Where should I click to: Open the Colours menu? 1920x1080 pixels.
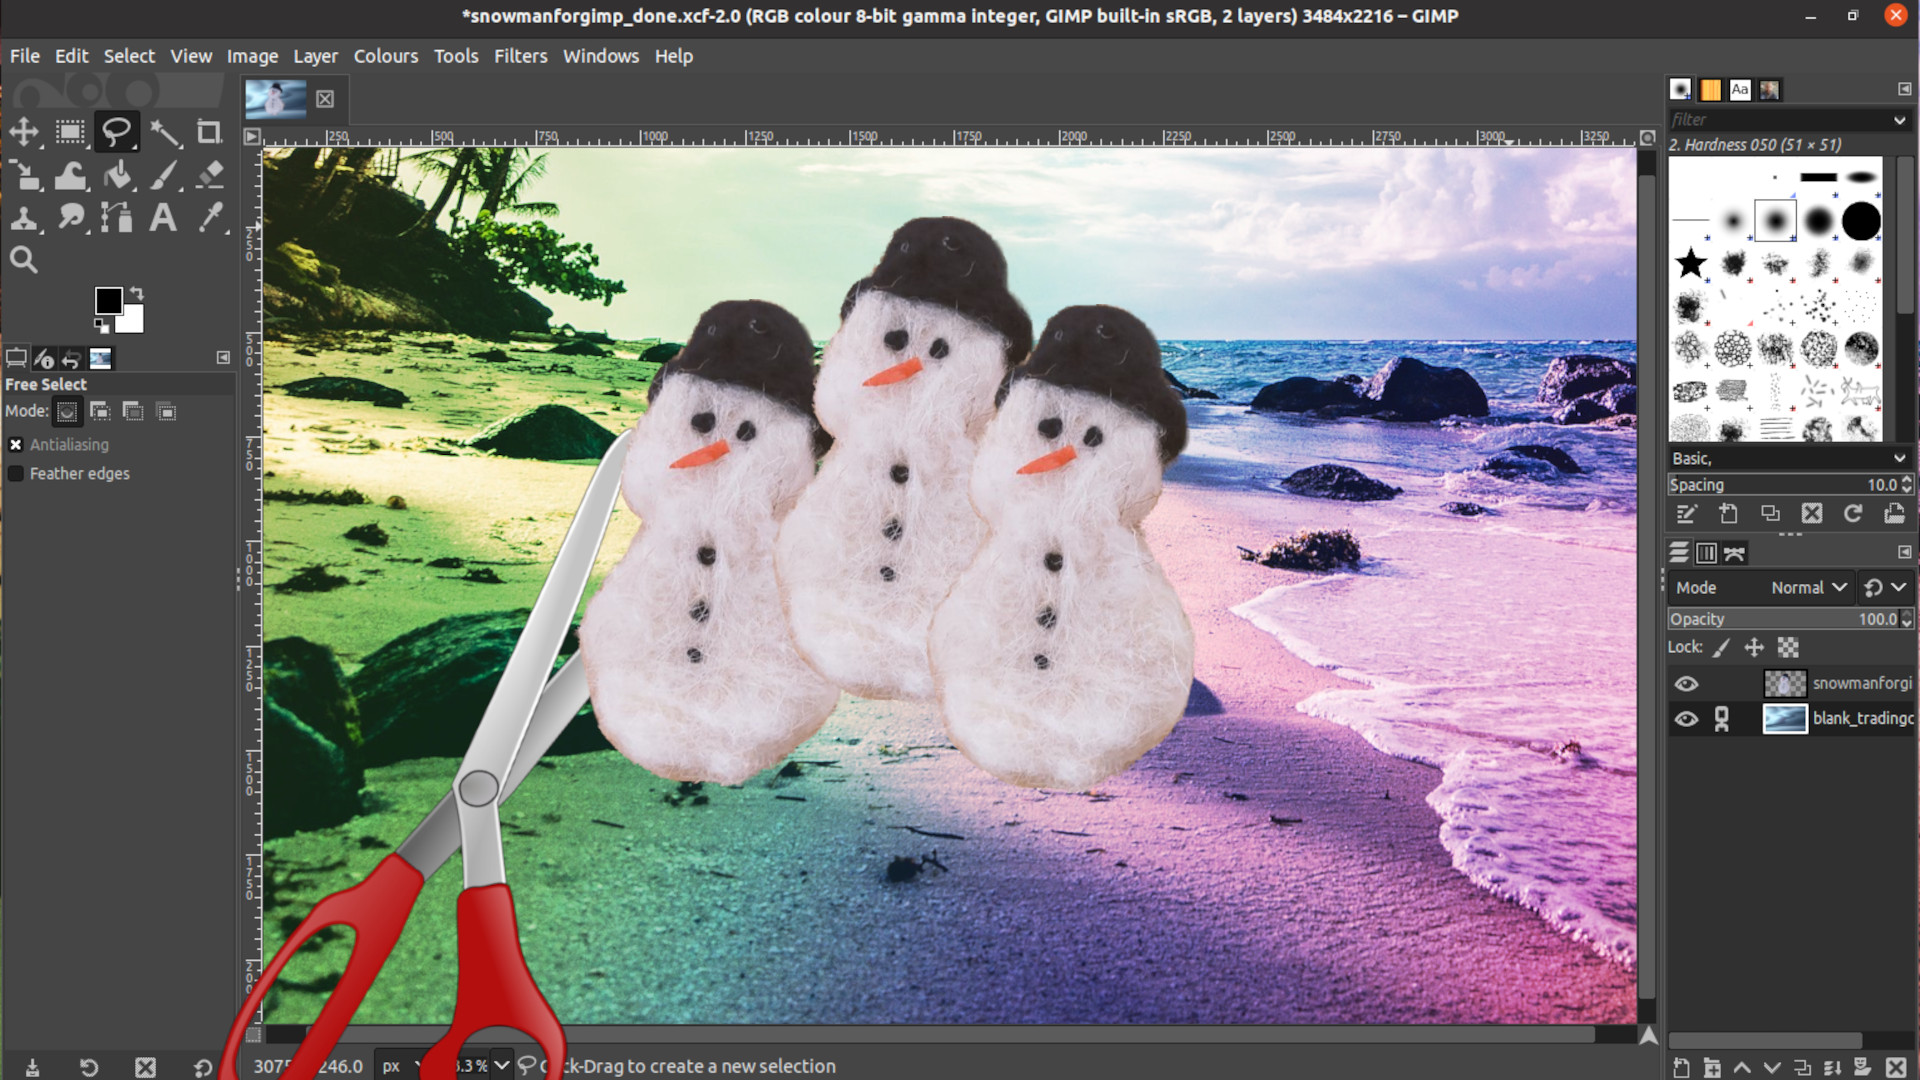(x=385, y=55)
